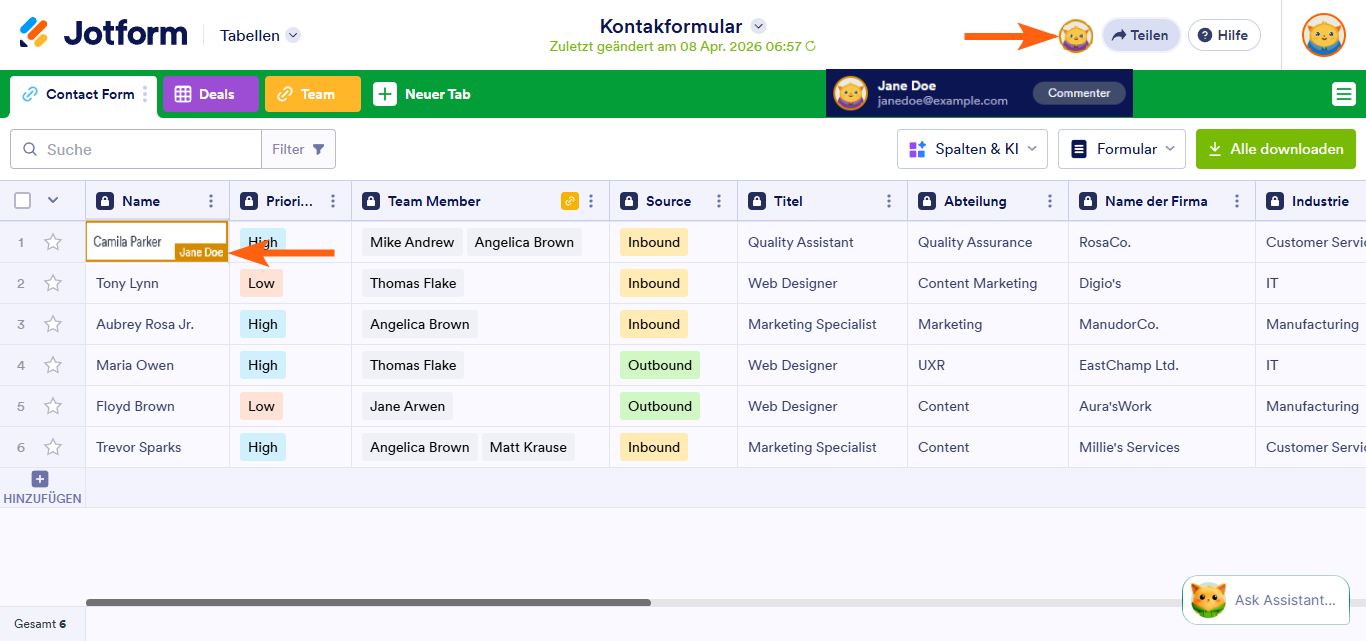The width and height of the screenshot is (1366, 641).
Task: Toggle favorite star for Maria Owen row
Action: [x=53, y=365]
